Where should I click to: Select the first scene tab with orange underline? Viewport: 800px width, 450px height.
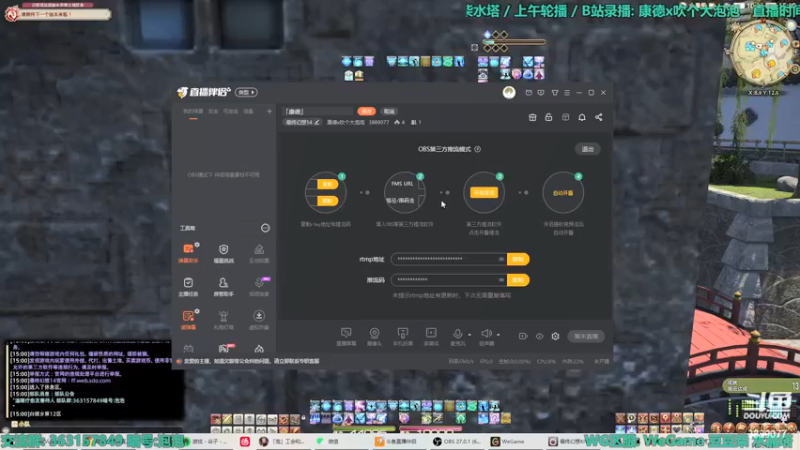193,112
